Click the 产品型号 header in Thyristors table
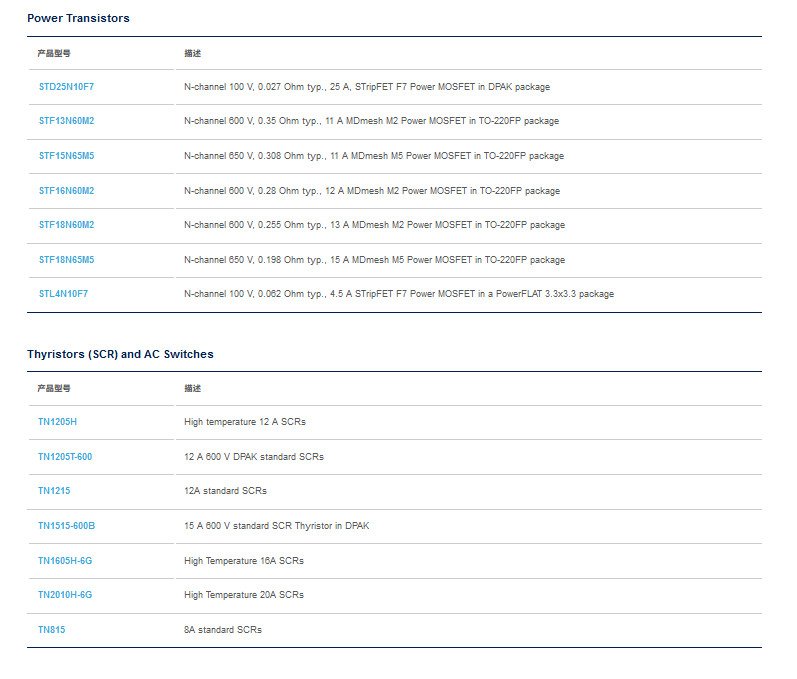This screenshot has width=797, height=679. [54, 388]
